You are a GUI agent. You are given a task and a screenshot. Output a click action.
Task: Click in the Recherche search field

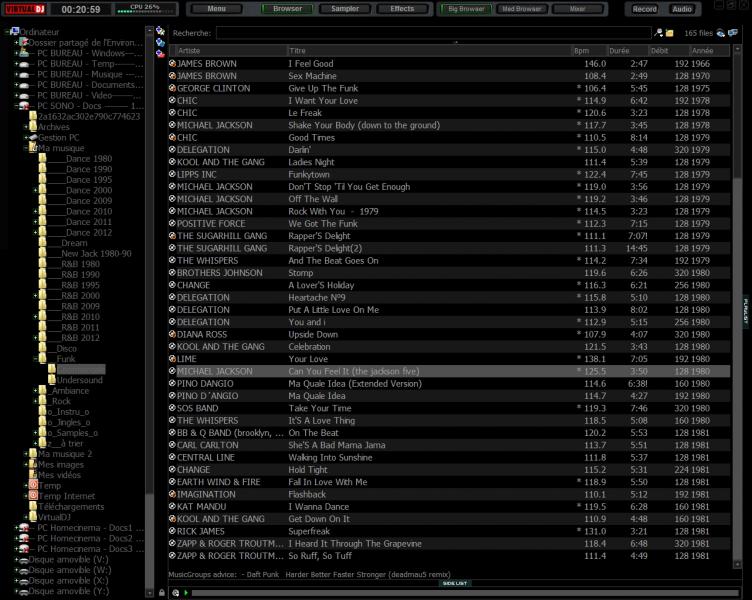430,33
